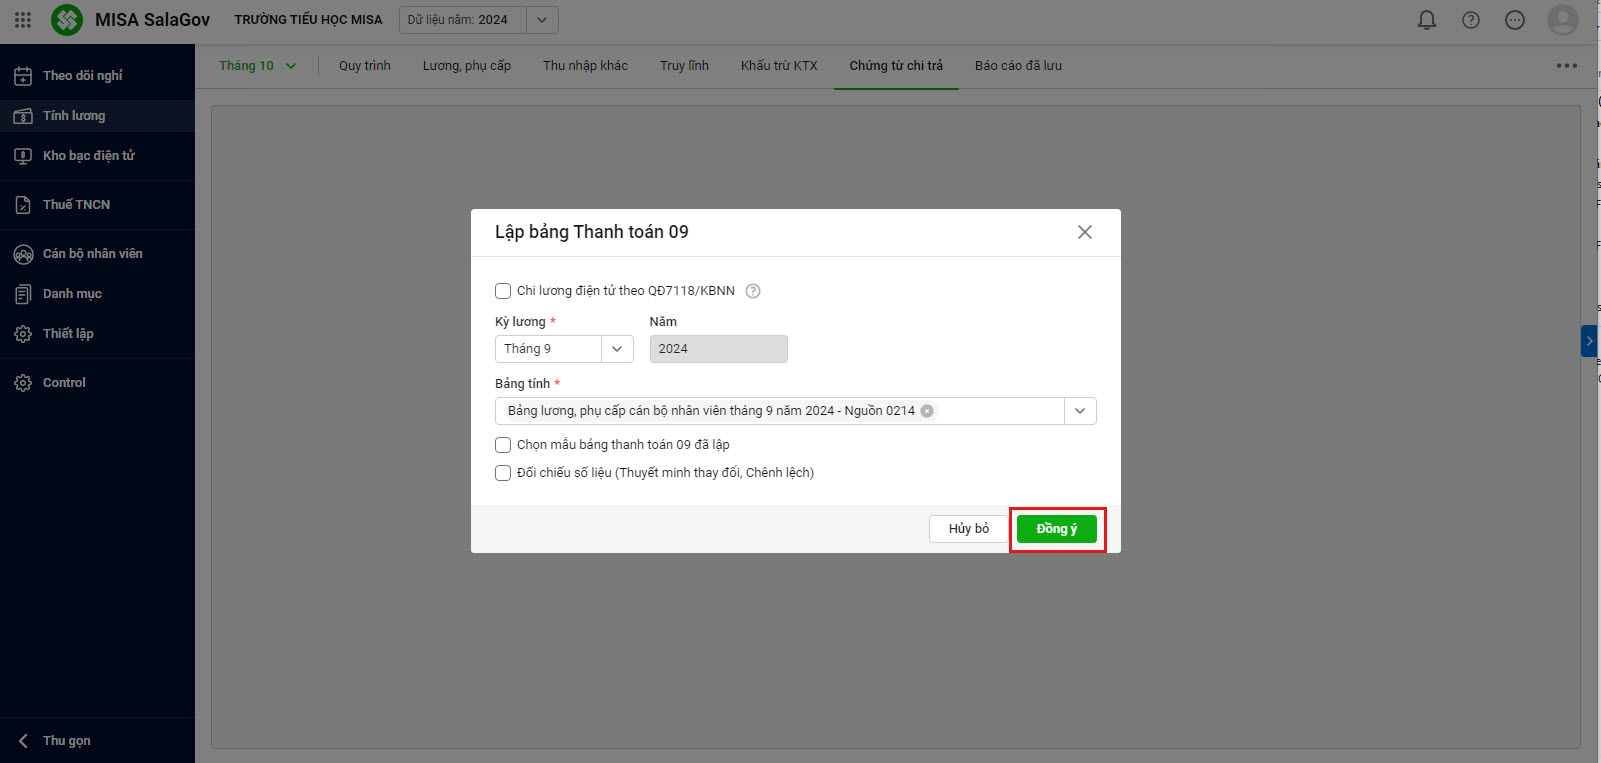Remove the selected Bảng lương tag
The height and width of the screenshot is (763, 1601).
point(927,411)
